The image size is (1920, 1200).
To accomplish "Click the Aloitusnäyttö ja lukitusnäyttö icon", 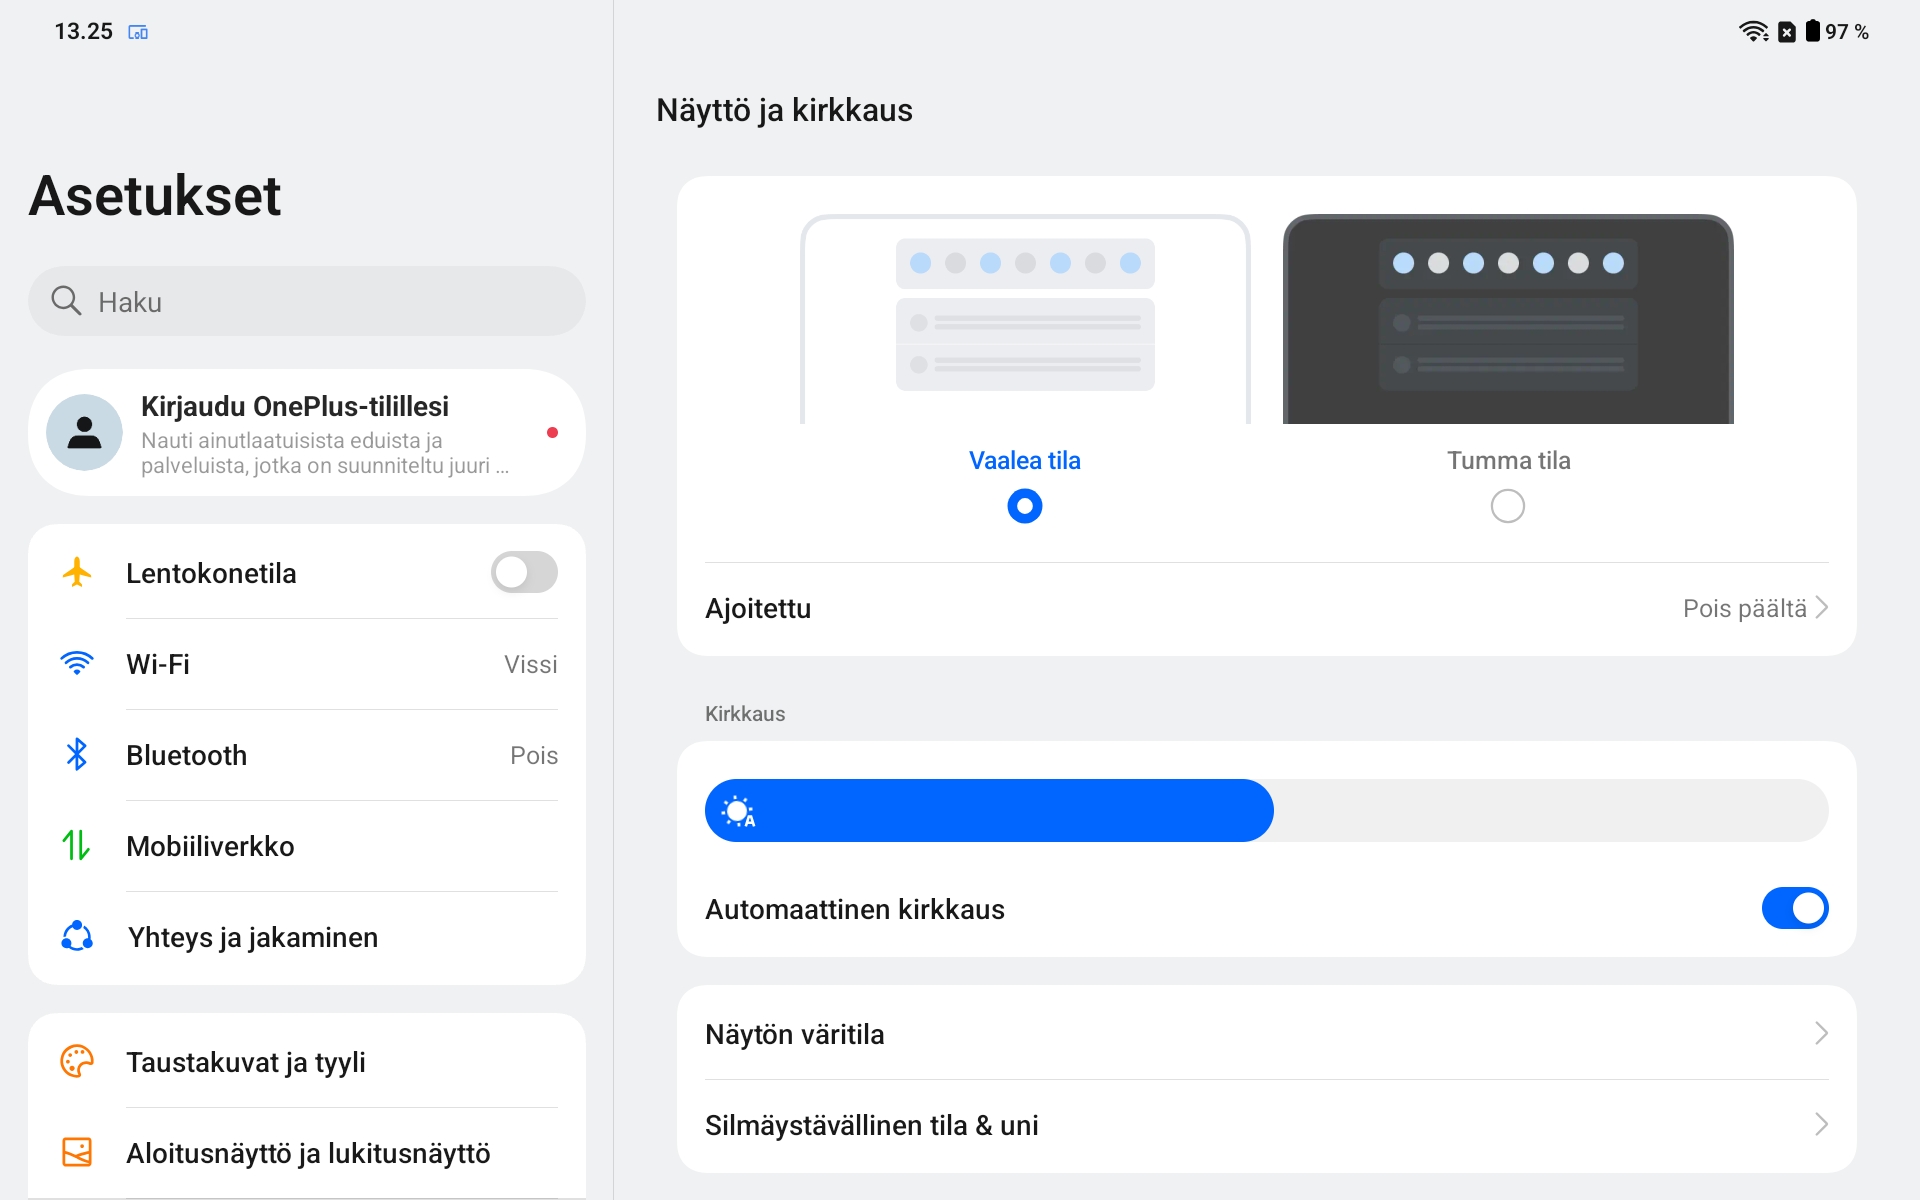I will [x=77, y=1152].
